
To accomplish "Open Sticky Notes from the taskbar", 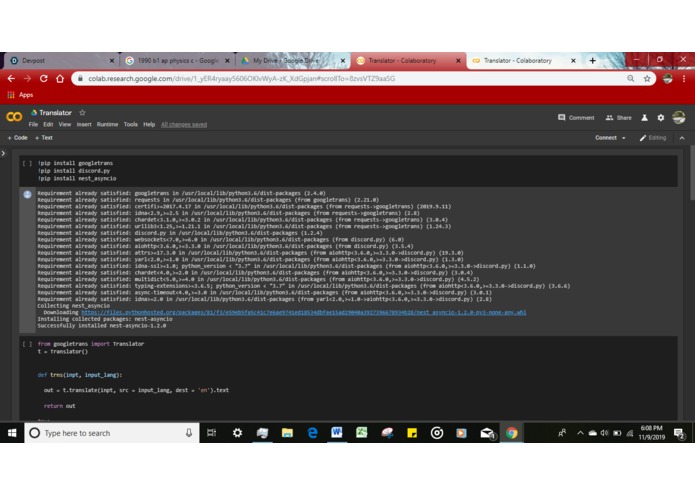I will point(412,433).
